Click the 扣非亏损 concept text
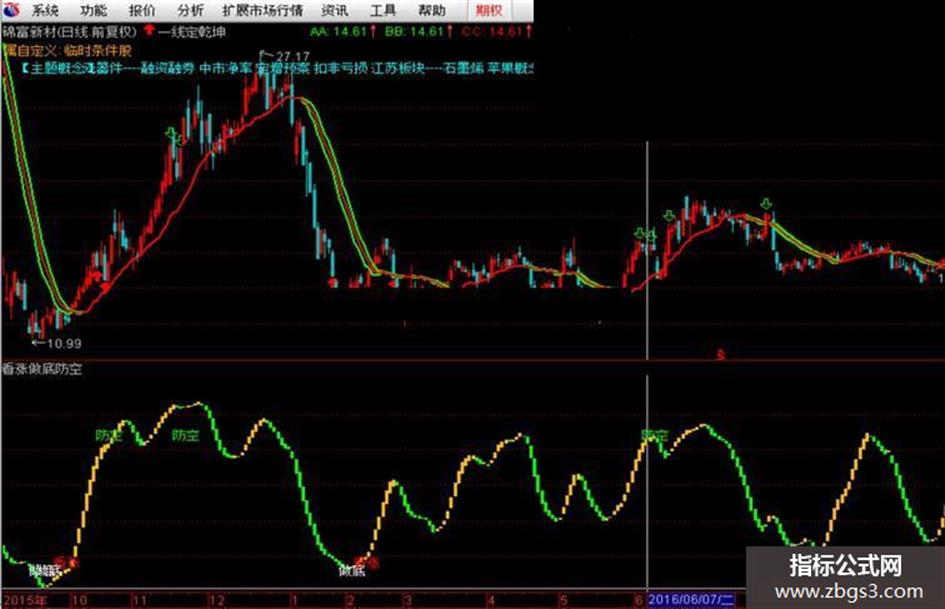This screenshot has width=945, height=609. (x=341, y=68)
